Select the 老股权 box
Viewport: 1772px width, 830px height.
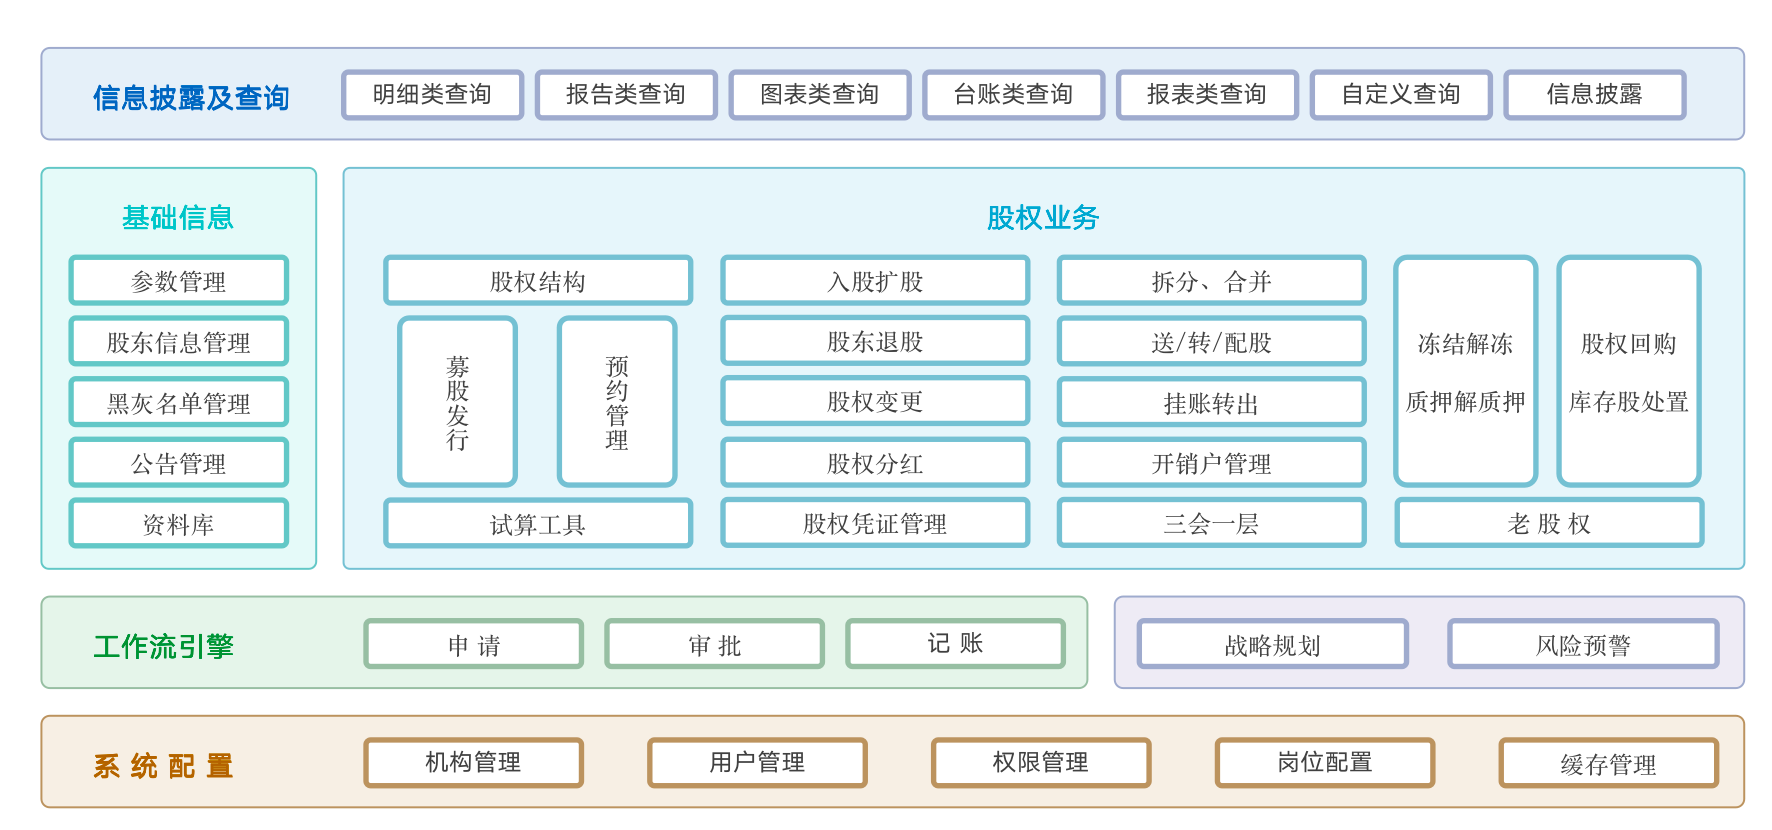[x=1548, y=524]
